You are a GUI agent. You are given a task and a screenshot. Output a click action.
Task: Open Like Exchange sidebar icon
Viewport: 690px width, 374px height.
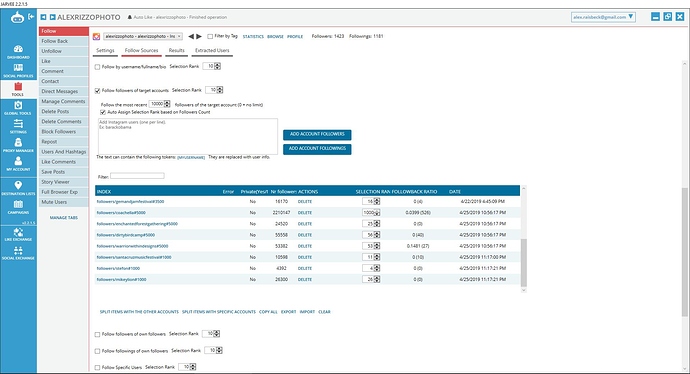(x=18, y=235)
